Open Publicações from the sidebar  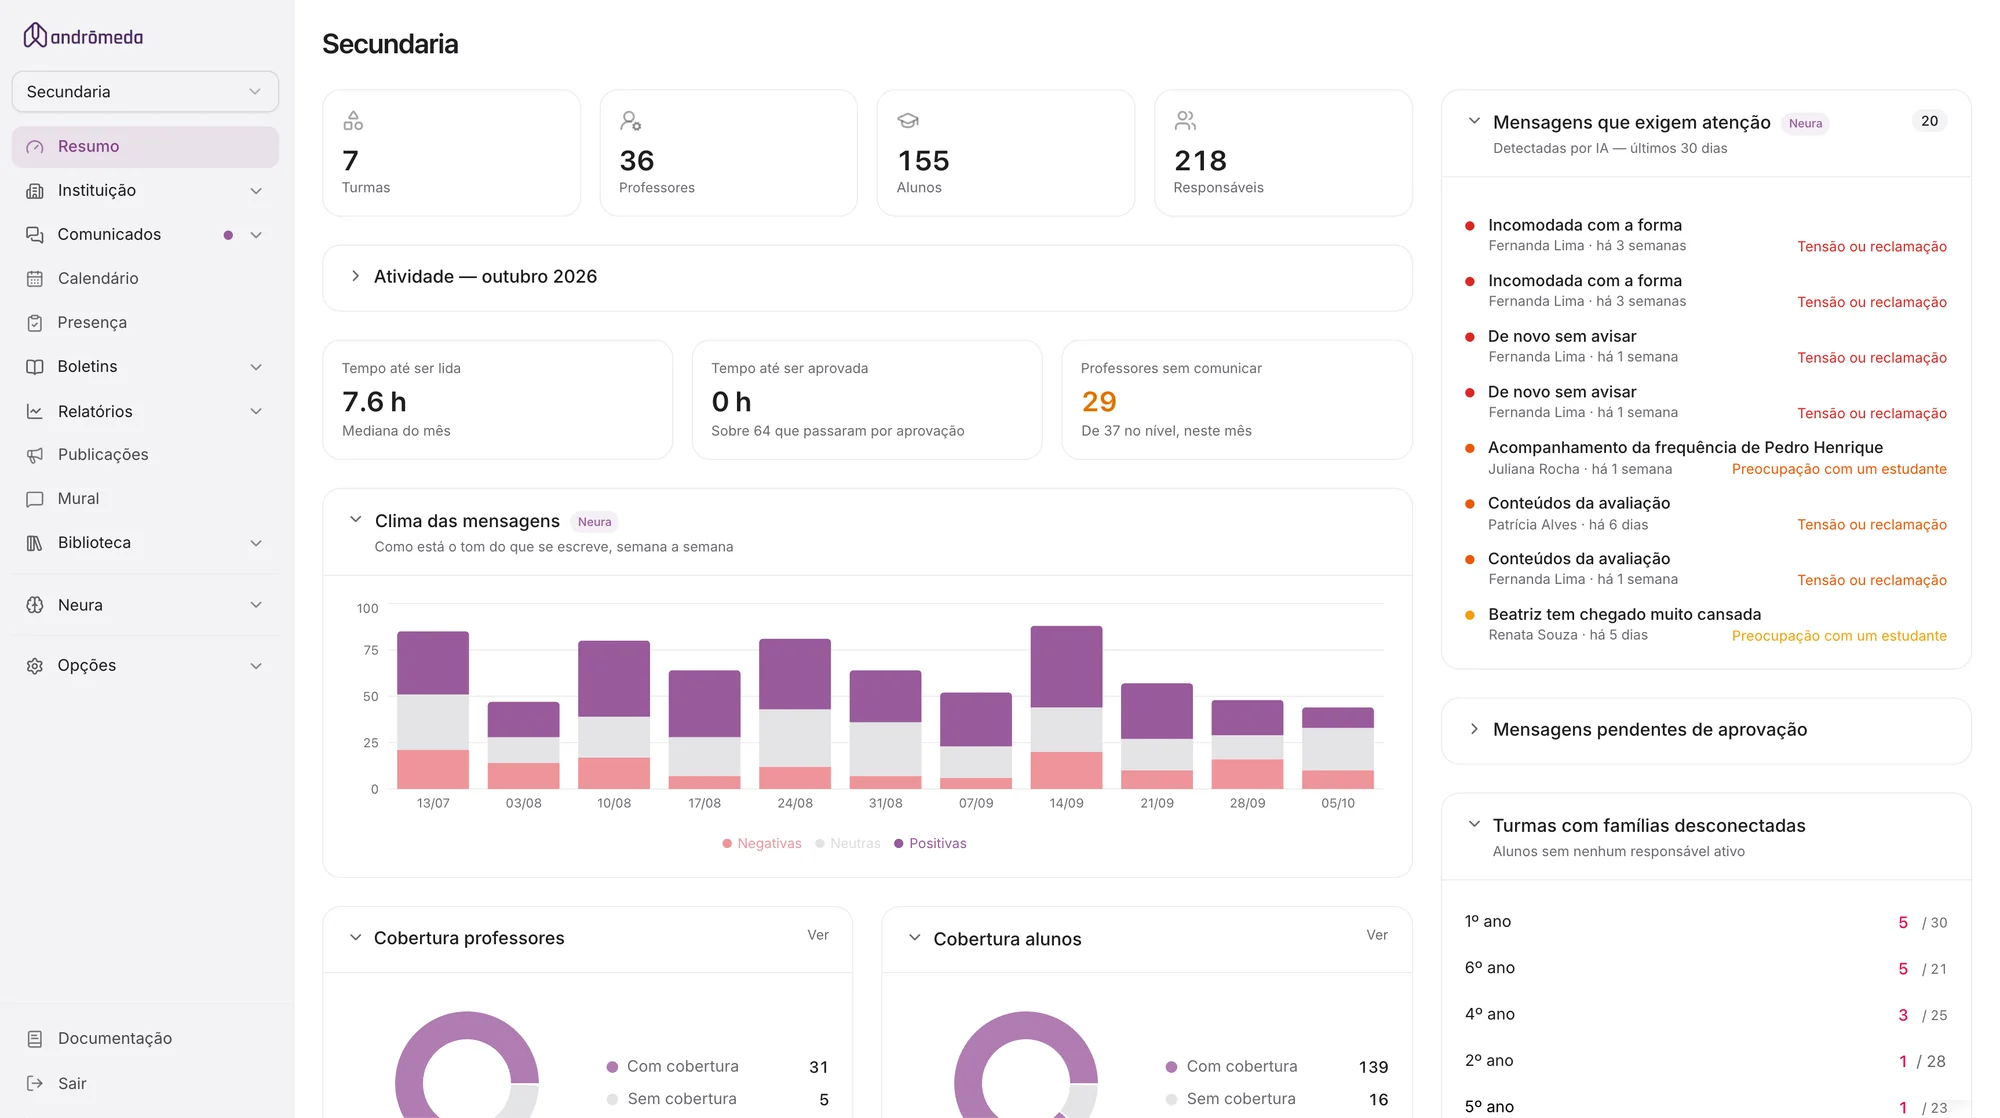(145, 455)
